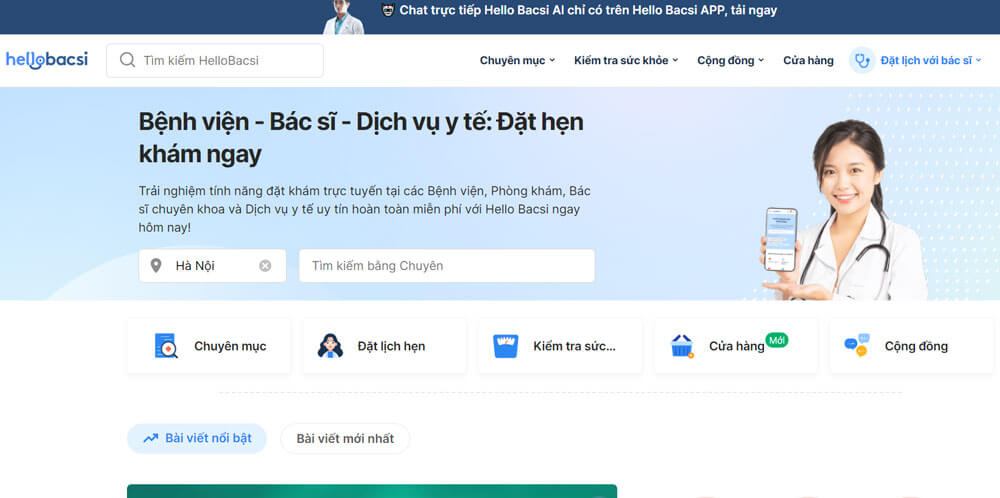Screen dimensions: 1000x498
Task: Open the Đặt lịch hẹn shortcut card
Action: point(385,346)
